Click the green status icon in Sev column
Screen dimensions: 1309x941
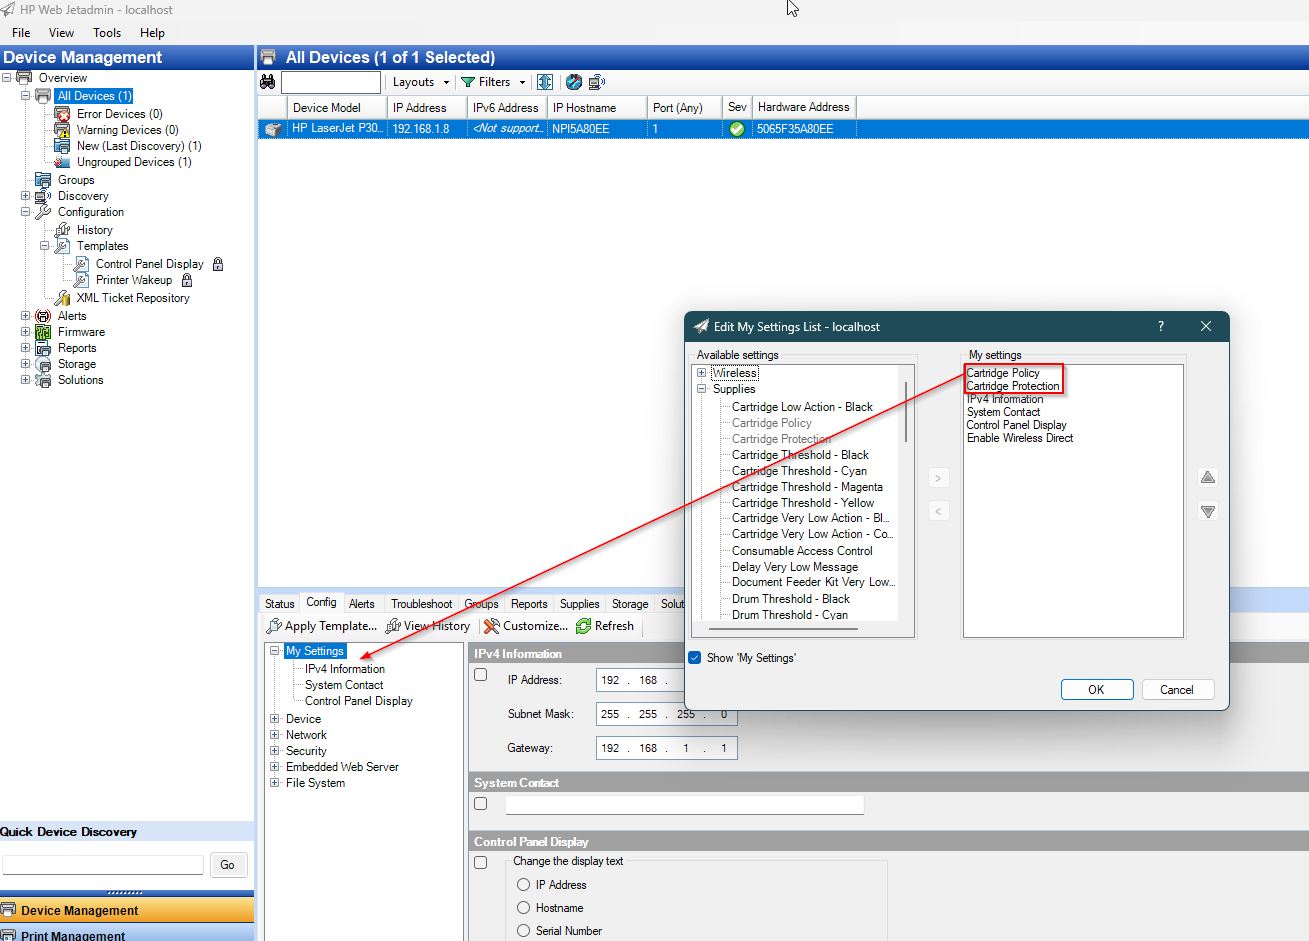point(737,129)
